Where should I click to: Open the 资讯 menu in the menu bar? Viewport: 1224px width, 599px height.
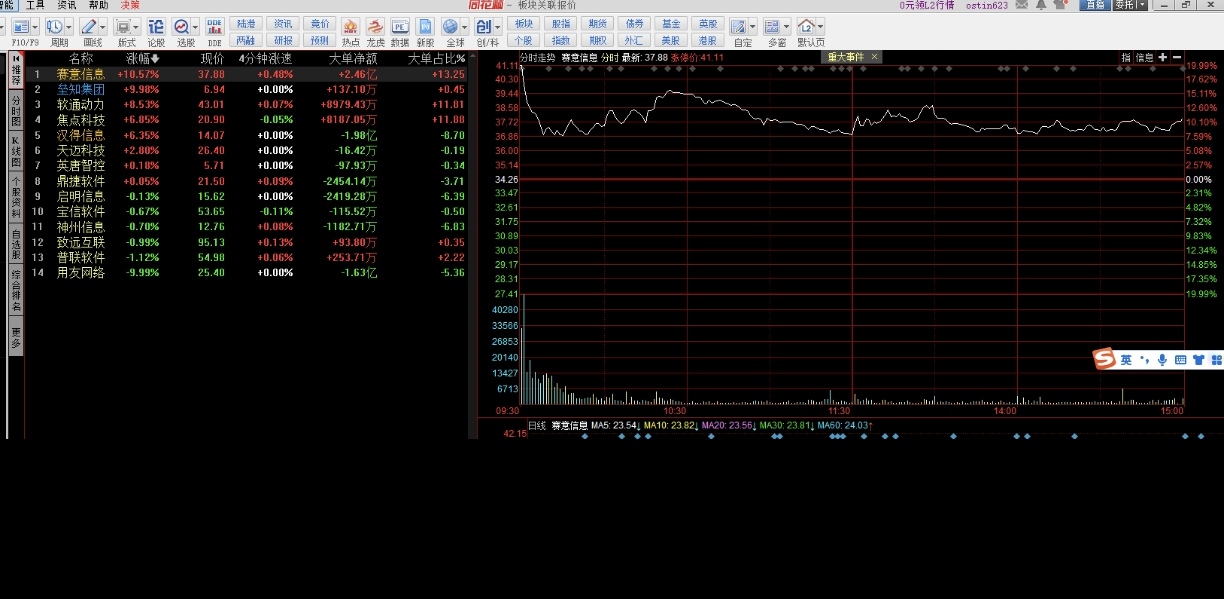tap(67, 5)
